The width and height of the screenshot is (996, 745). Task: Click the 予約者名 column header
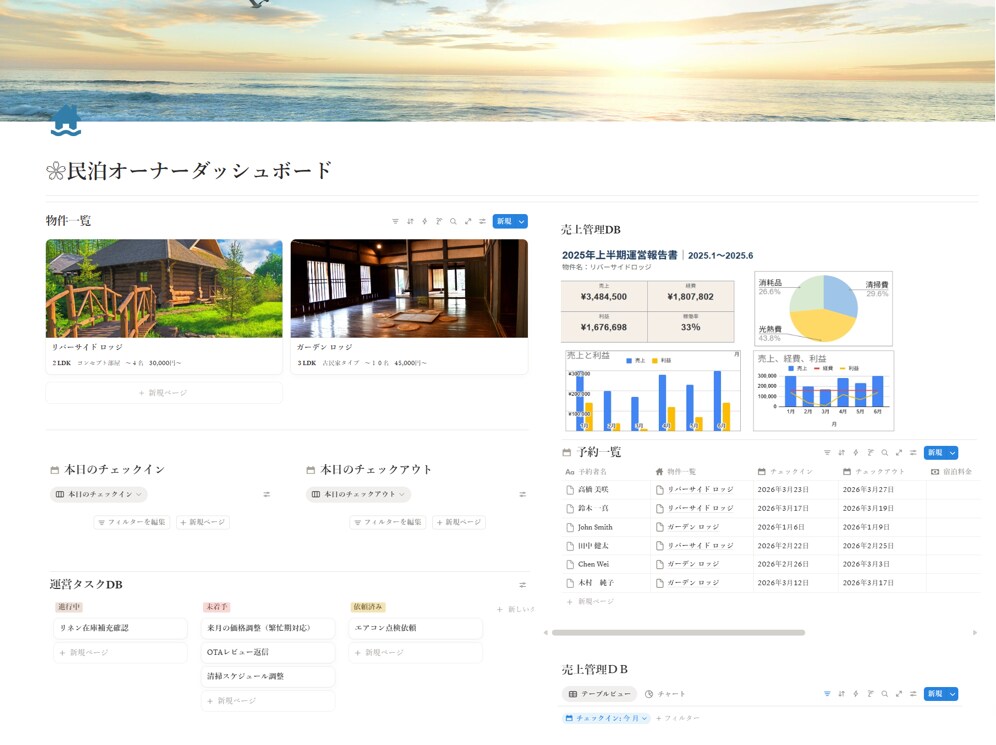(x=586, y=472)
